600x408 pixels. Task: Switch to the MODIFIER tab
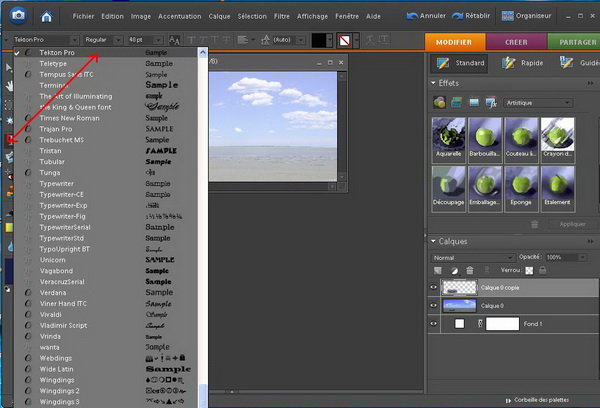pos(454,42)
